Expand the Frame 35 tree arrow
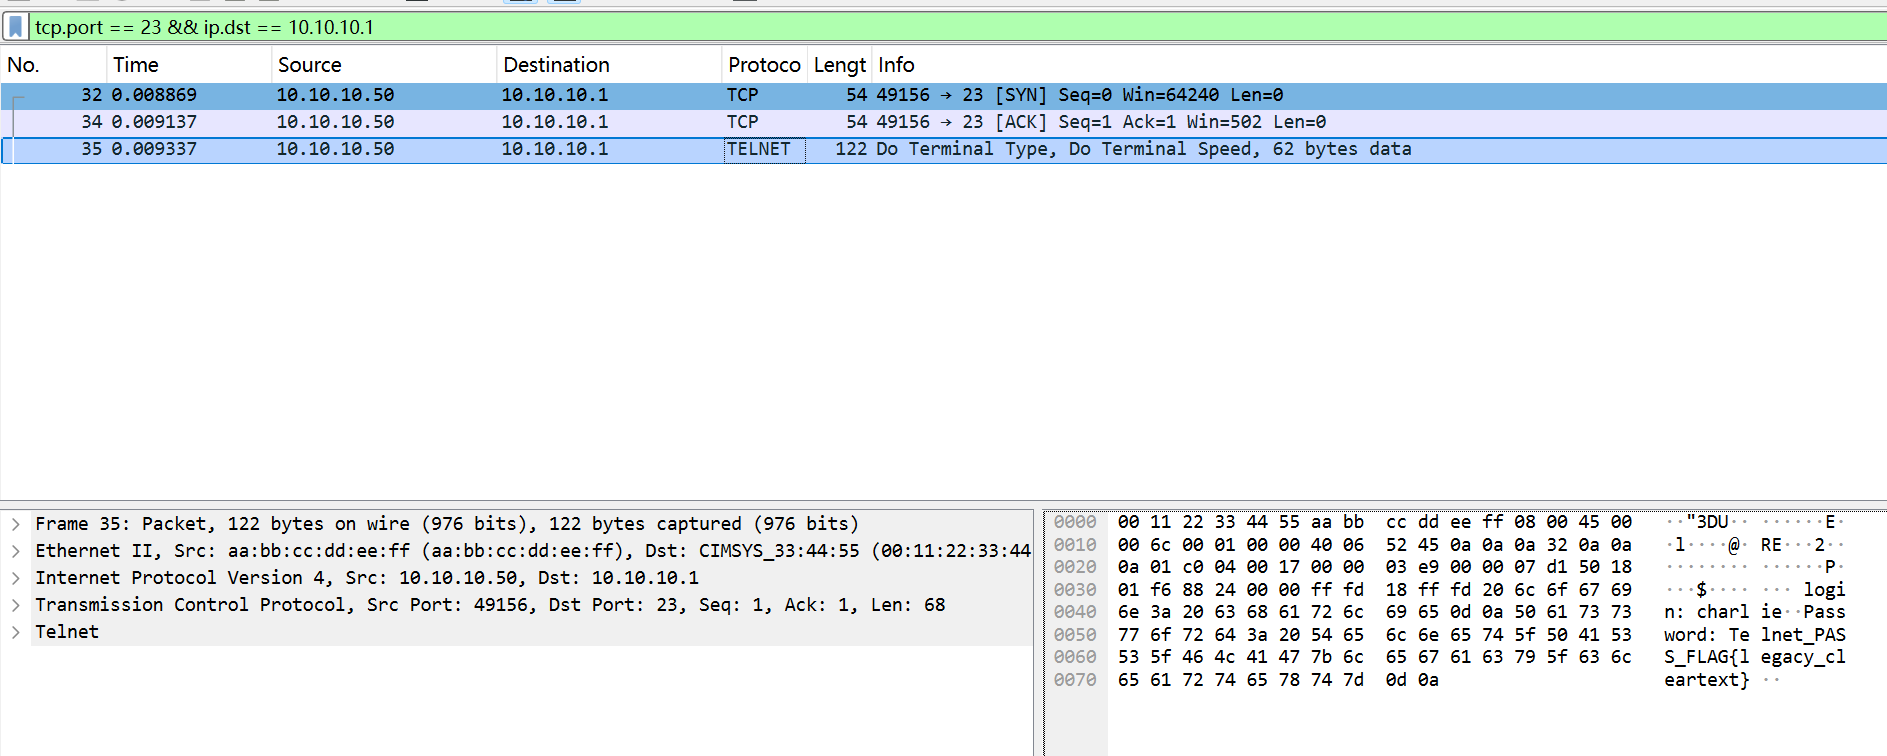Screen dimensions: 1887x756 pos(16,524)
